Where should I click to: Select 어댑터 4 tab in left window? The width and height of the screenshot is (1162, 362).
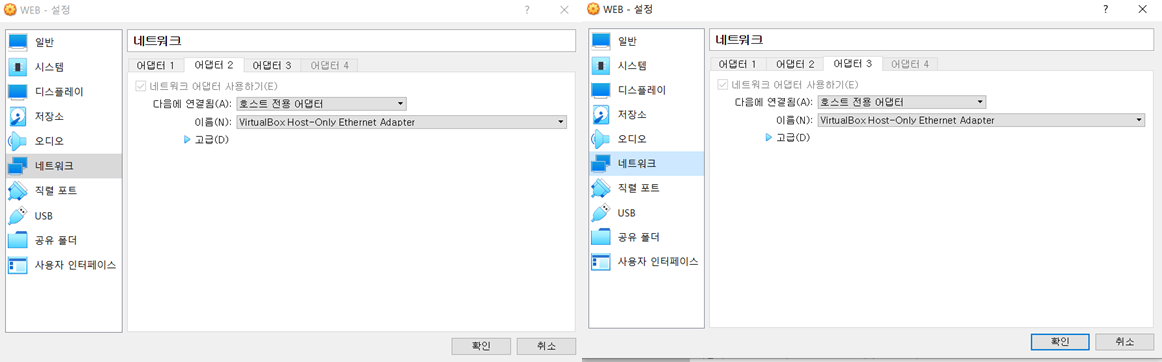[329, 65]
